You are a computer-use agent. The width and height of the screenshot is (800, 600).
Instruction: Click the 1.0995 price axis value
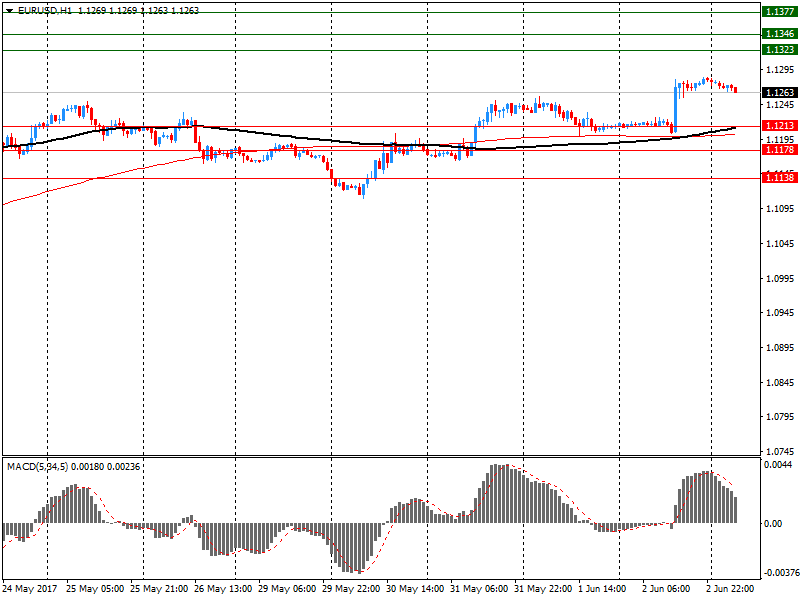[x=780, y=279]
